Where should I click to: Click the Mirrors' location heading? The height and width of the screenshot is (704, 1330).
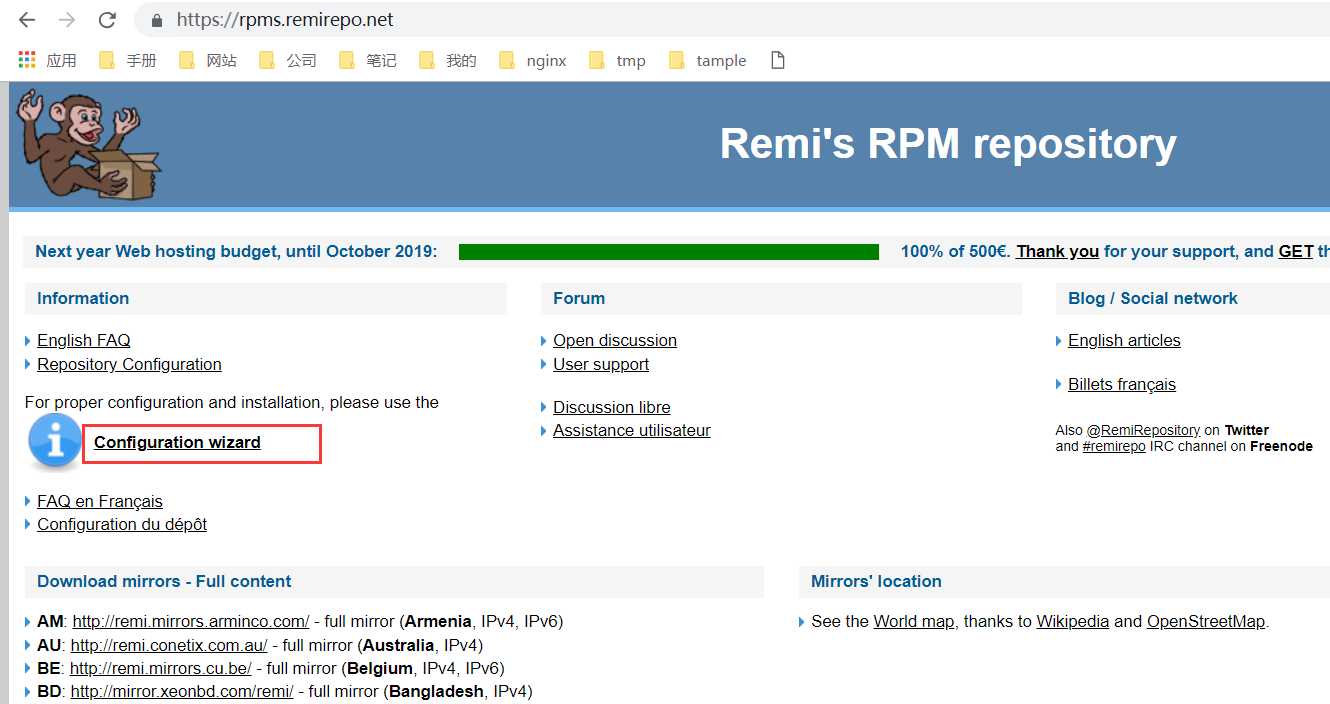pyautogui.click(x=876, y=581)
